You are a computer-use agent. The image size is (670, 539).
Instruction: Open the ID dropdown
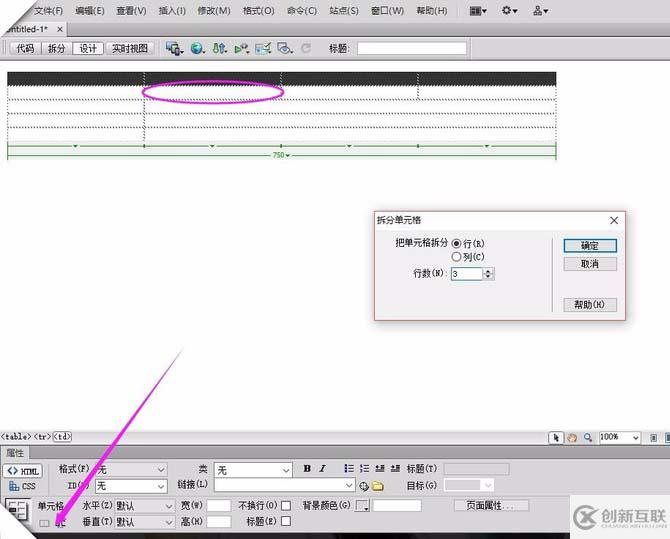tap(131, 486)
